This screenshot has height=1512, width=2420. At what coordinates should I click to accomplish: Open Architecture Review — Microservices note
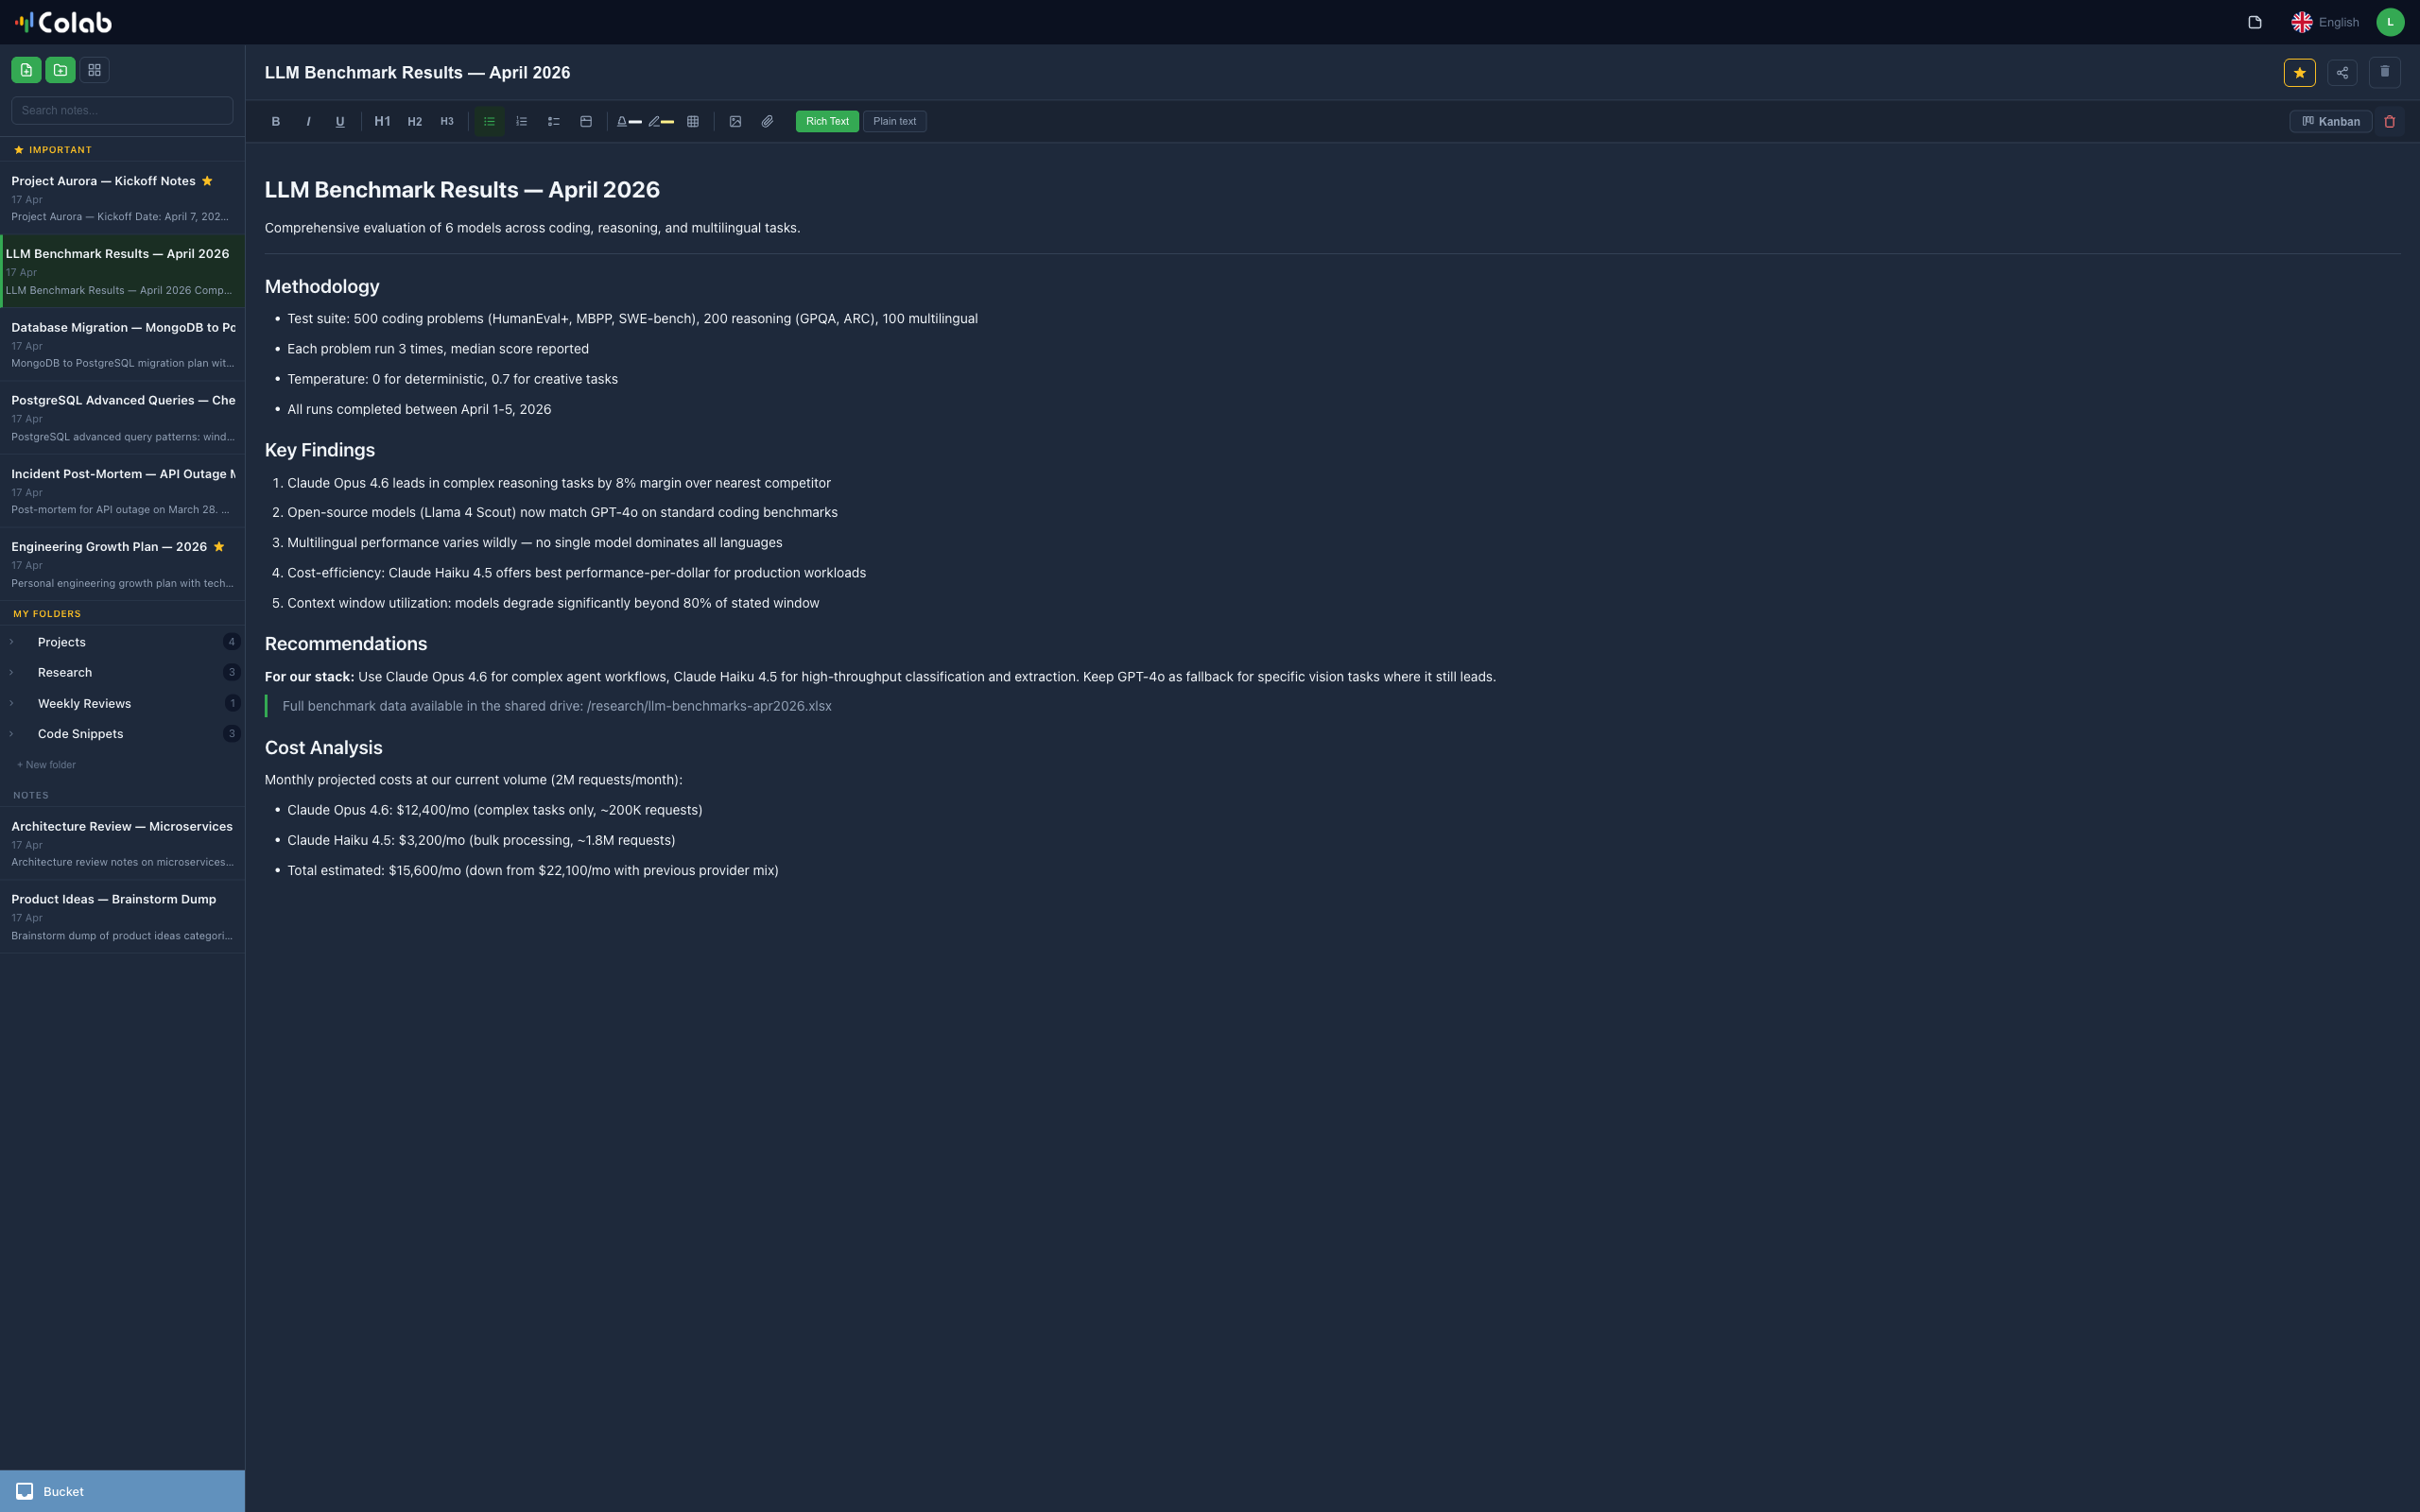click(x=122, y=843)
